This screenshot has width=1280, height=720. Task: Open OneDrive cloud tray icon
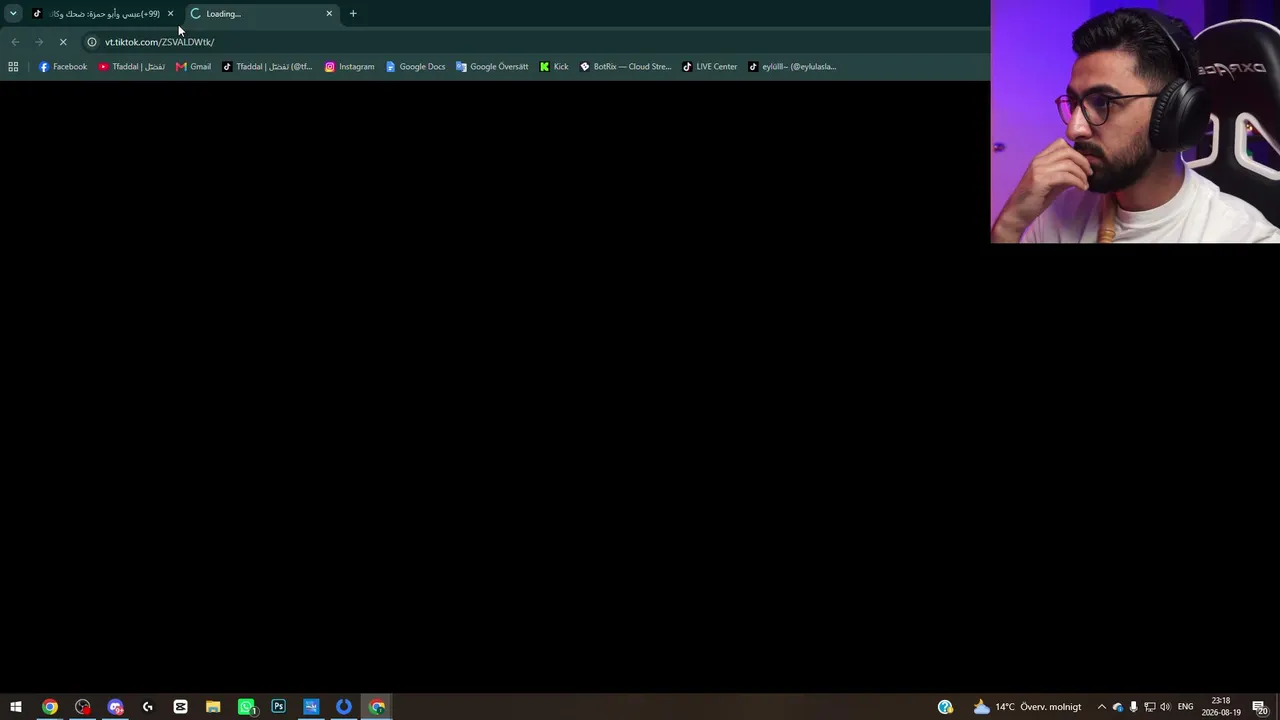1118,707
